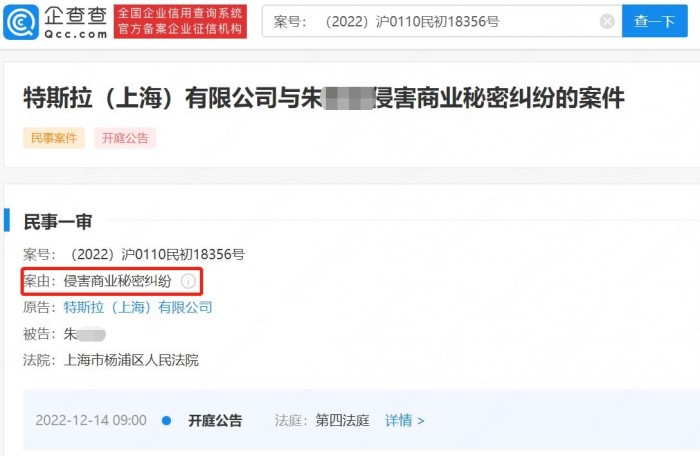The width and height of the screenshot is (700, 456).
Task: Click the red 全国企业信用查询系统 banner
Action: (180, 21)
